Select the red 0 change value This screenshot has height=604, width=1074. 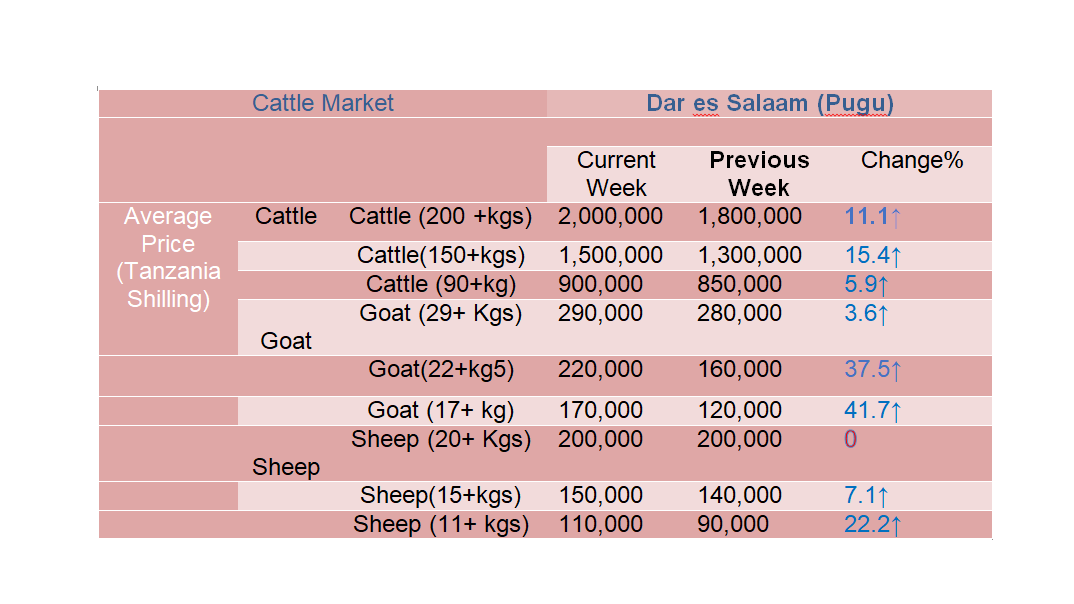pos(850,439)
